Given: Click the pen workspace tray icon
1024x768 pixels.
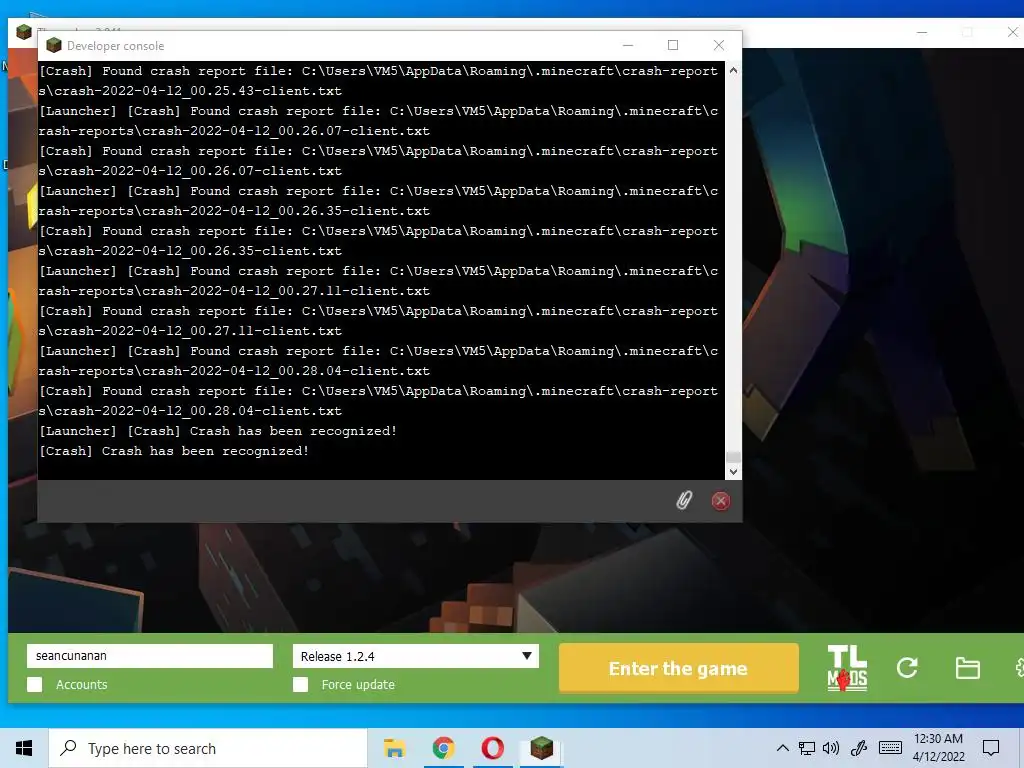Looking at the screenshot, I should coord(859,748).
